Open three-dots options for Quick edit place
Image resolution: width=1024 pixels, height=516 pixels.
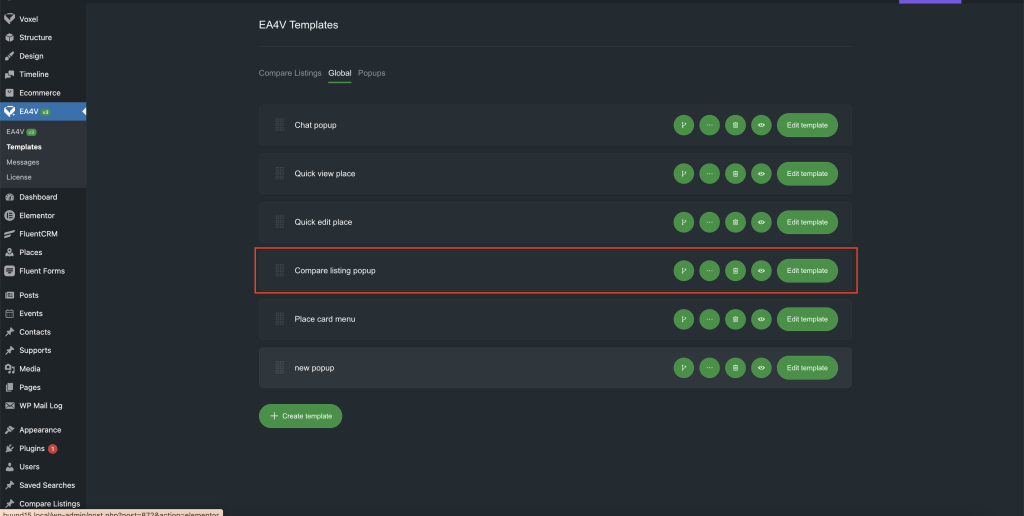[710, 222]
